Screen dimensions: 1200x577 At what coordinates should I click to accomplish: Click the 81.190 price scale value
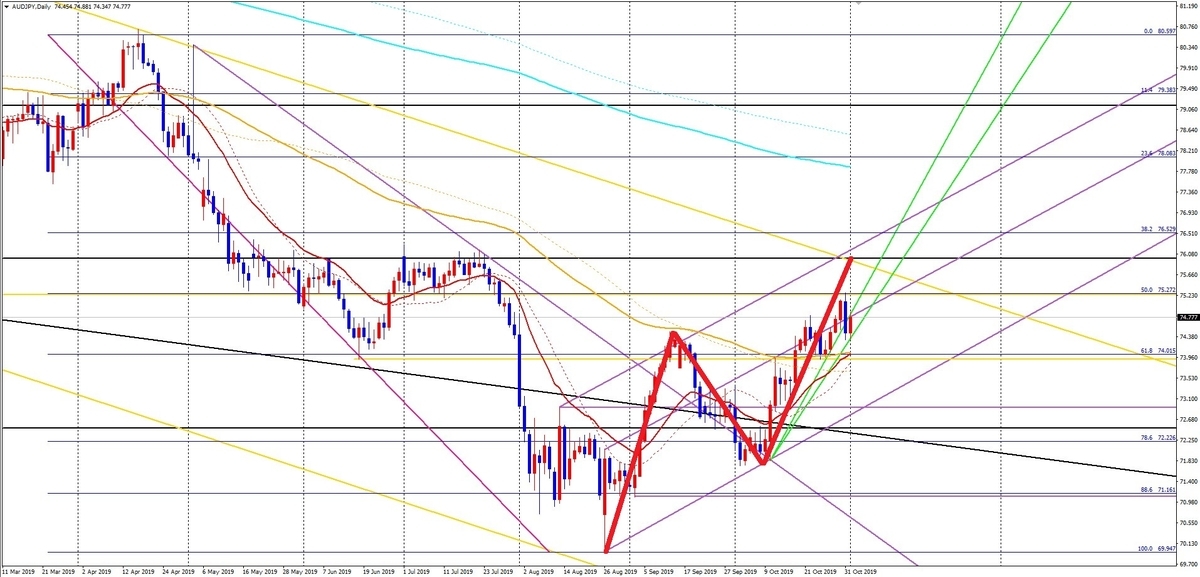click(1189, 6)
